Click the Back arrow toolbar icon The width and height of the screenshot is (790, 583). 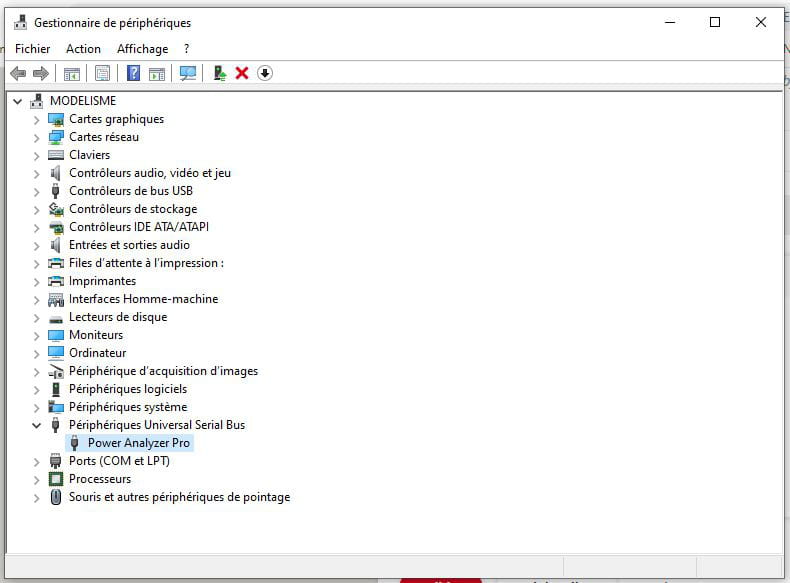coord(18,74)
